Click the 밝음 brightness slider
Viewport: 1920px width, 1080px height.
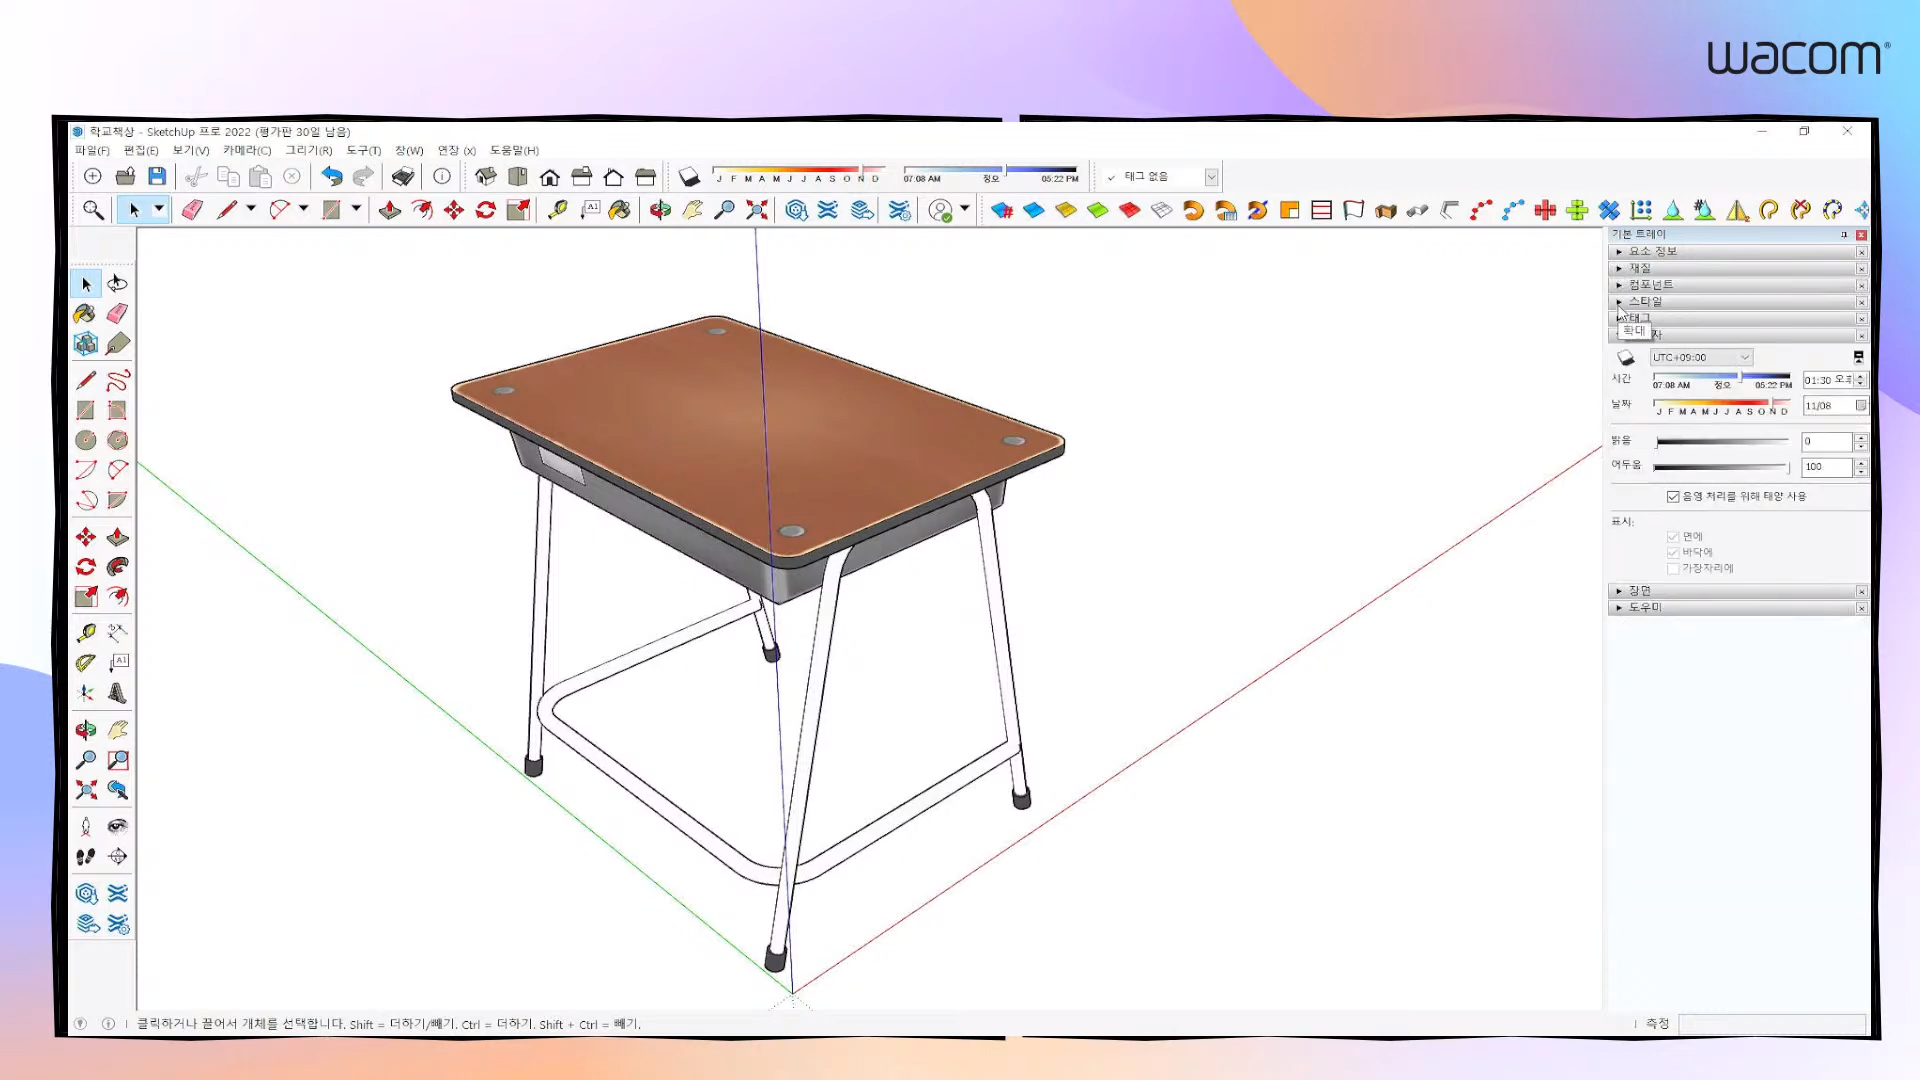[1722, 442]
